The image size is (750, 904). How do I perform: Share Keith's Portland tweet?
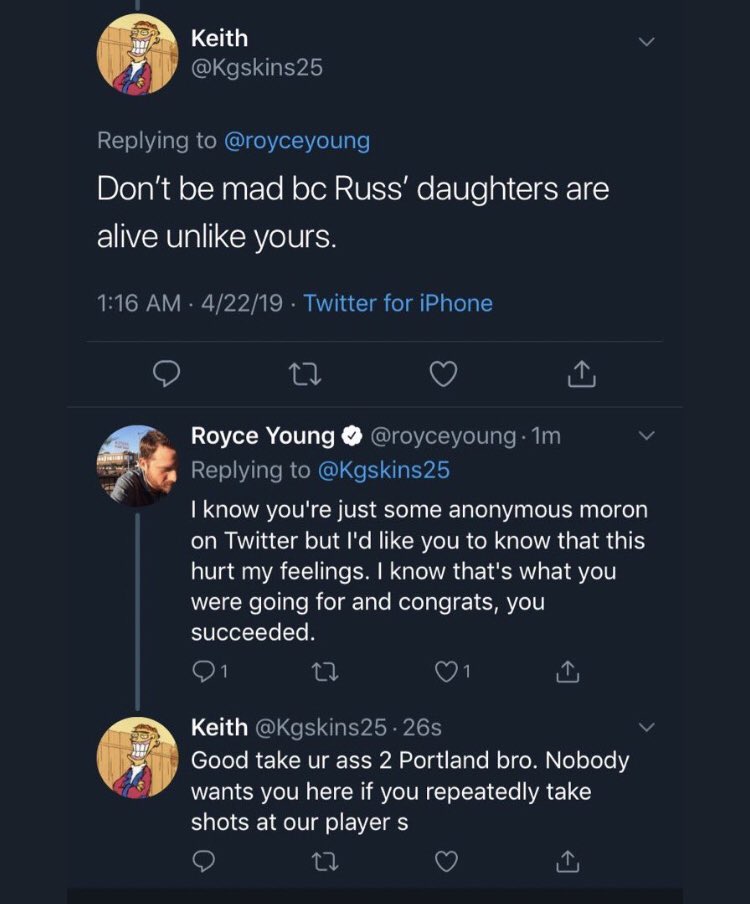(x=568, y=860)
